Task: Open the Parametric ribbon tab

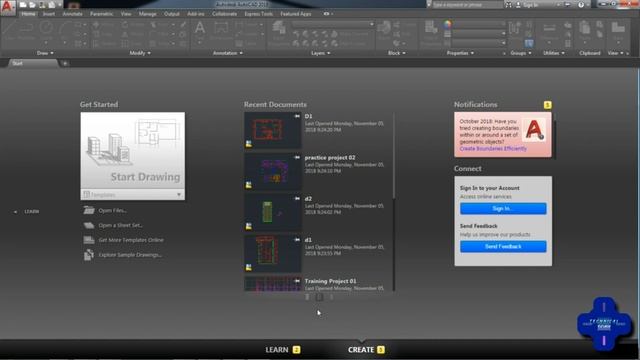Action: 102,14
